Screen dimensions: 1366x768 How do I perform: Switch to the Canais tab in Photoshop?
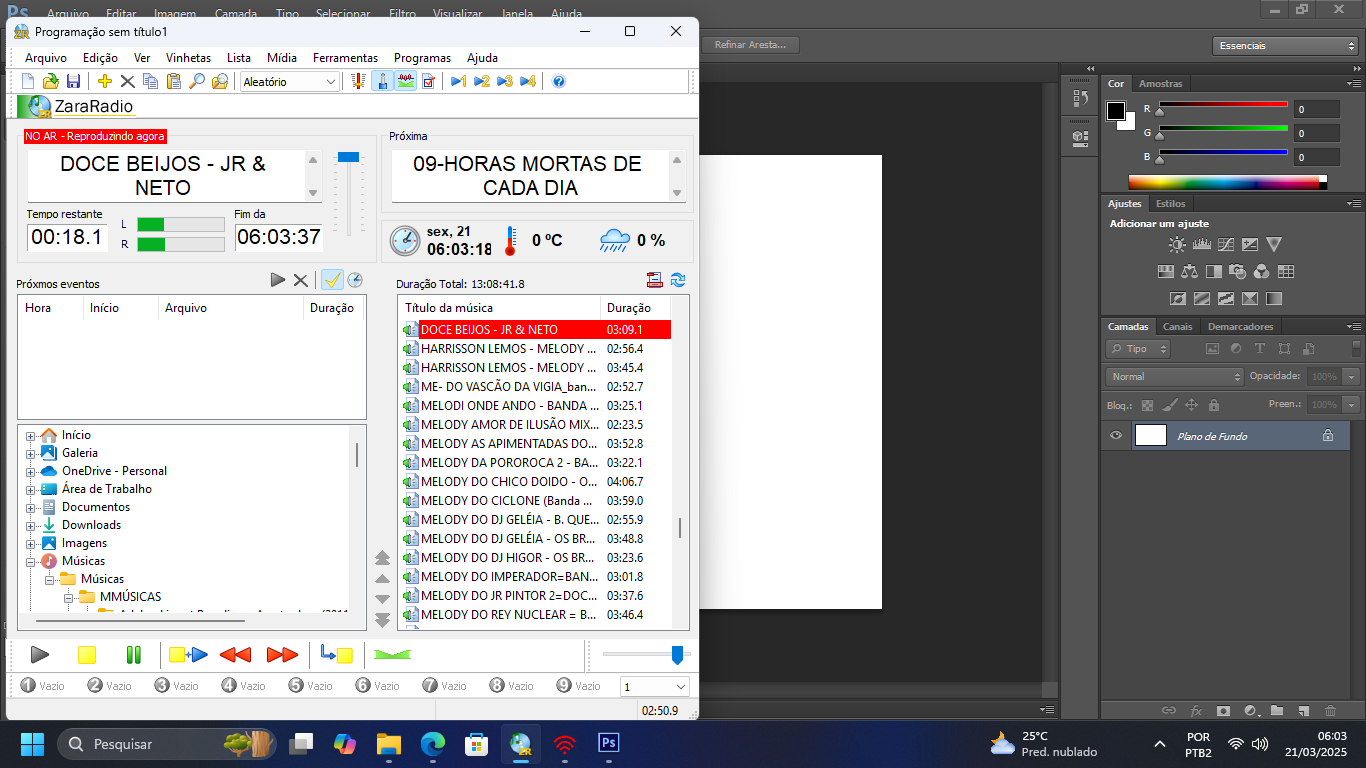[x=1177, y=327]
